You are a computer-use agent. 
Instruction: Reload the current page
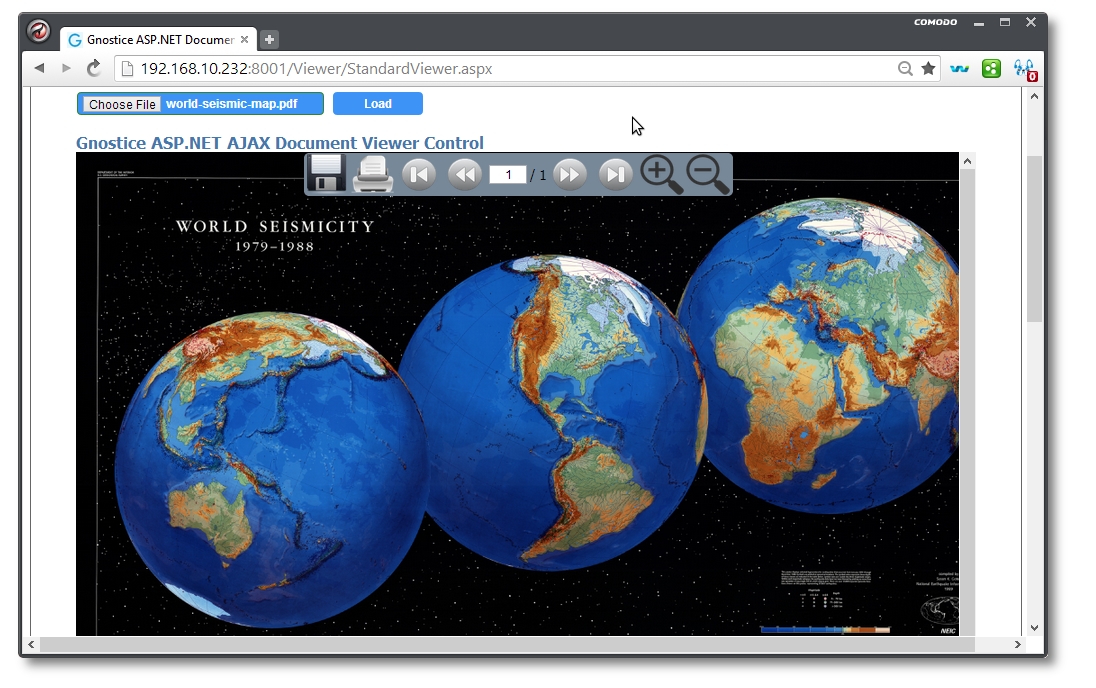point(94,68)
